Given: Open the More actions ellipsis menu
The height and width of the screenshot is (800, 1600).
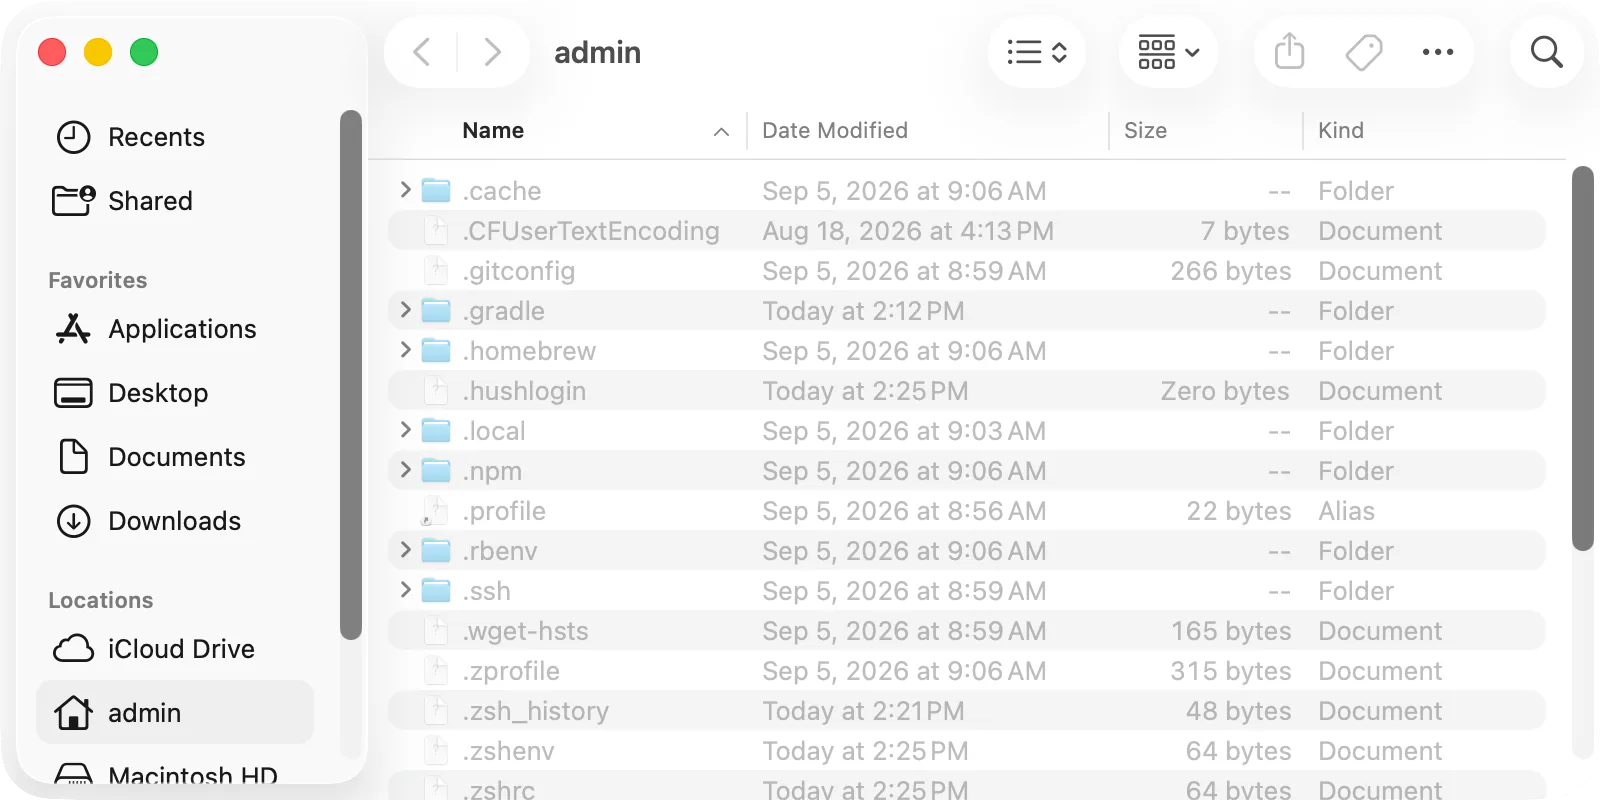Looking at the screenshot, I should [1438, 52].
